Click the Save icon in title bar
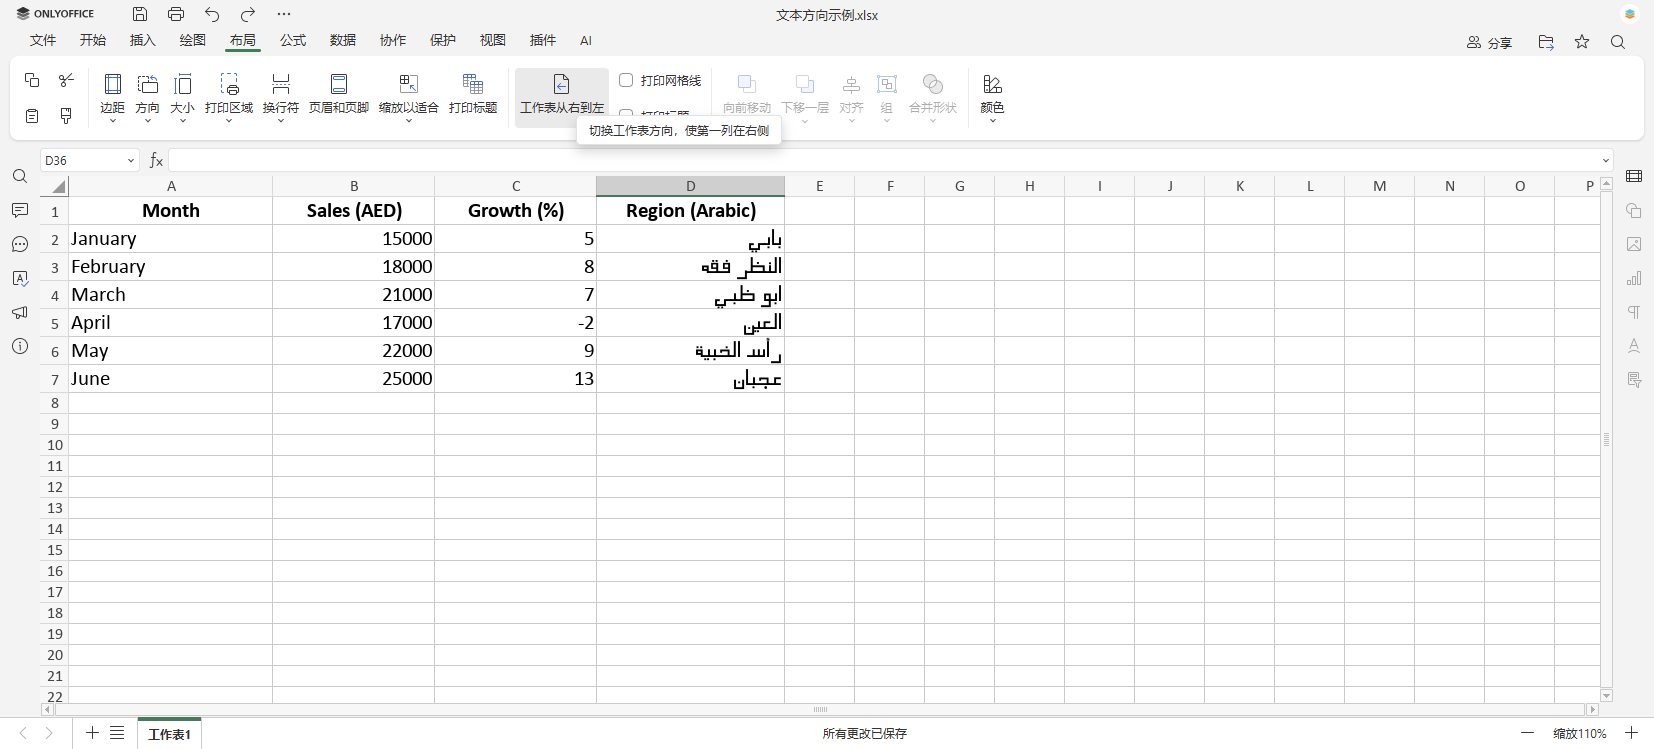Screen dimensions: 1654x749 pos(140,14)
